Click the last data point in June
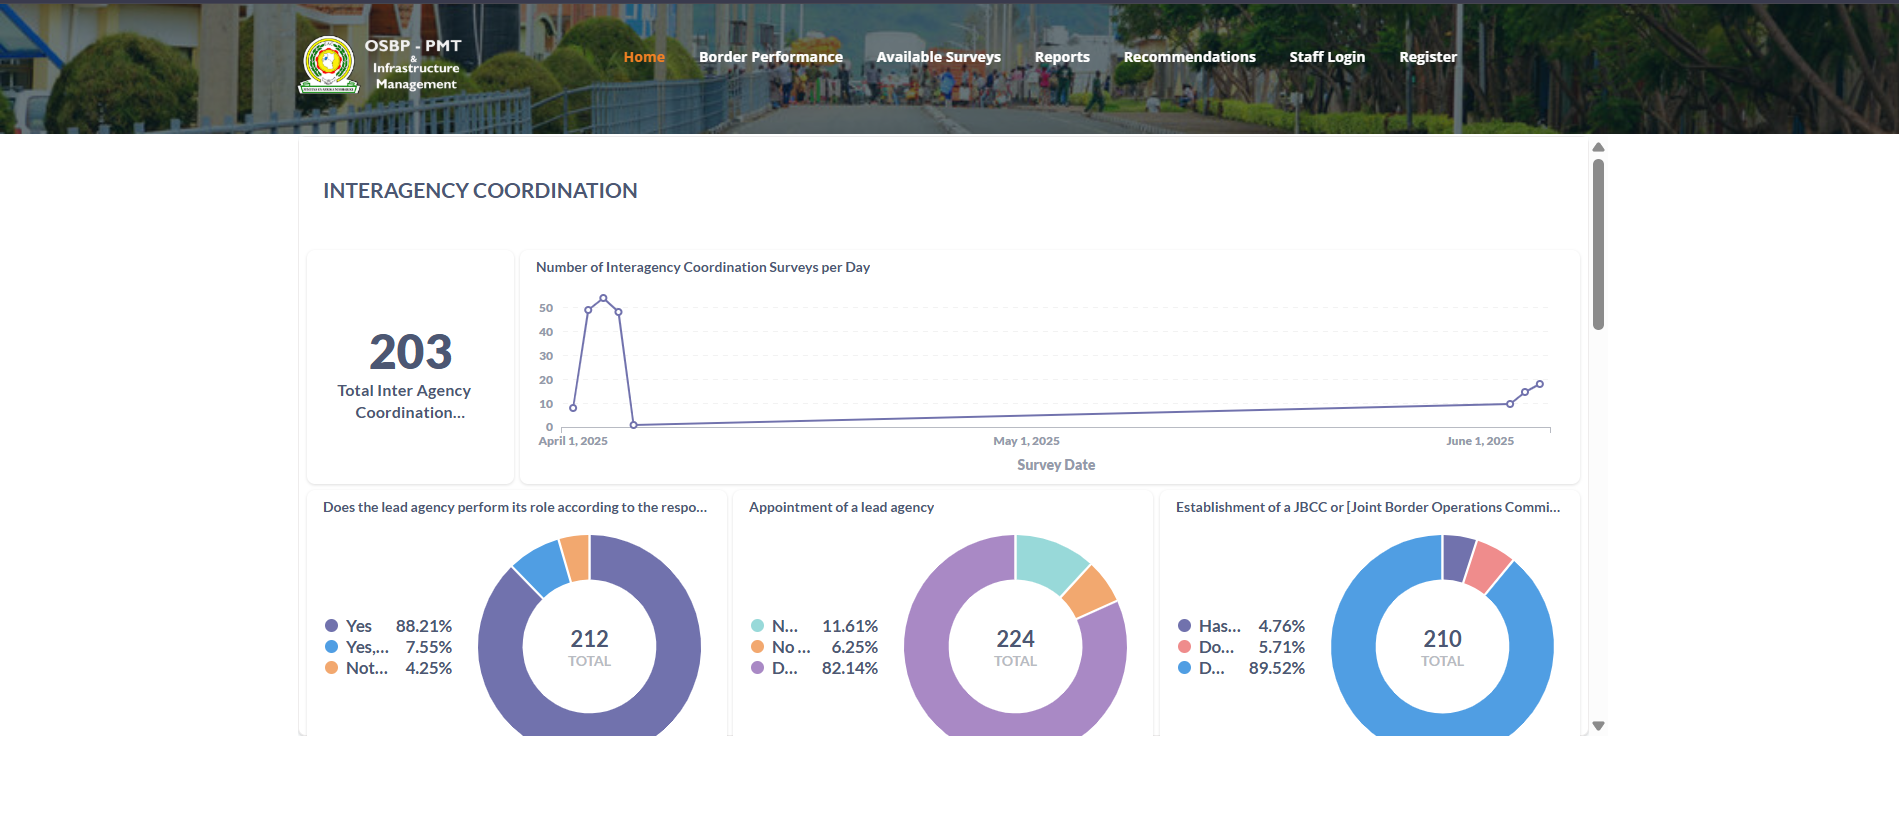 pyautogui.click(x=1540, y=384)
